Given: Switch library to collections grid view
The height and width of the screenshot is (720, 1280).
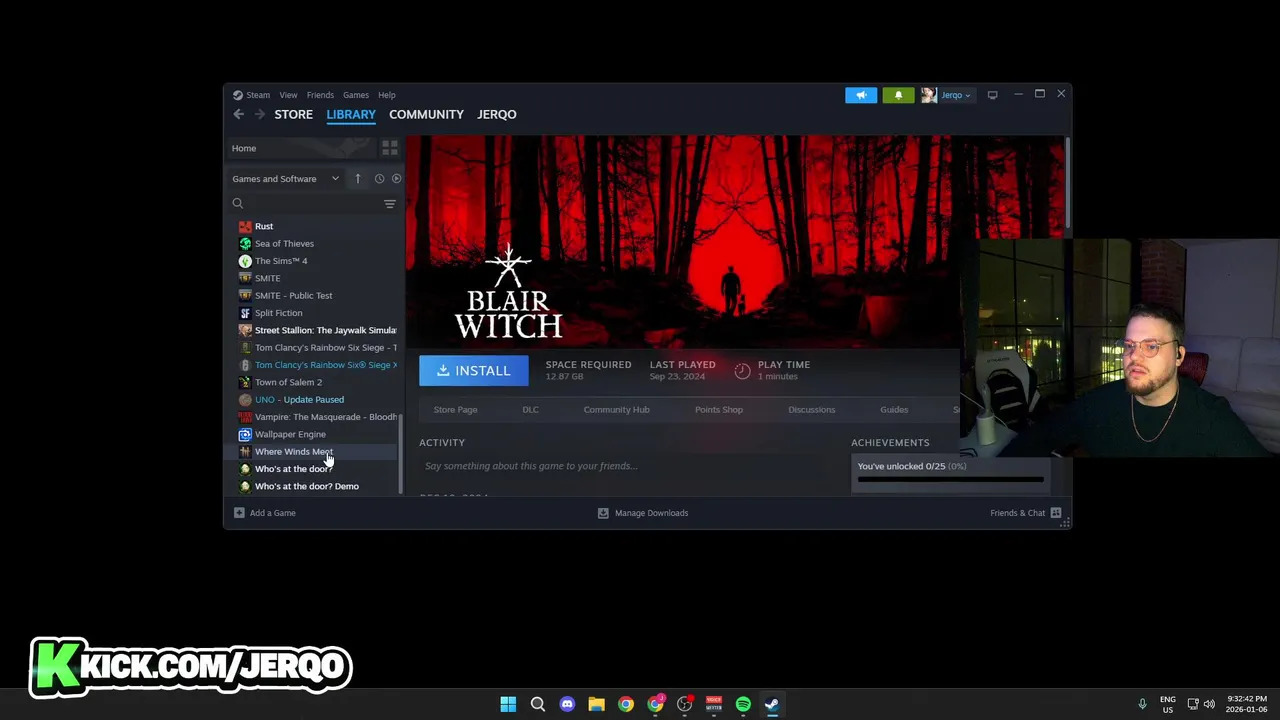Looking at the screenshot, I should point(390,148).
